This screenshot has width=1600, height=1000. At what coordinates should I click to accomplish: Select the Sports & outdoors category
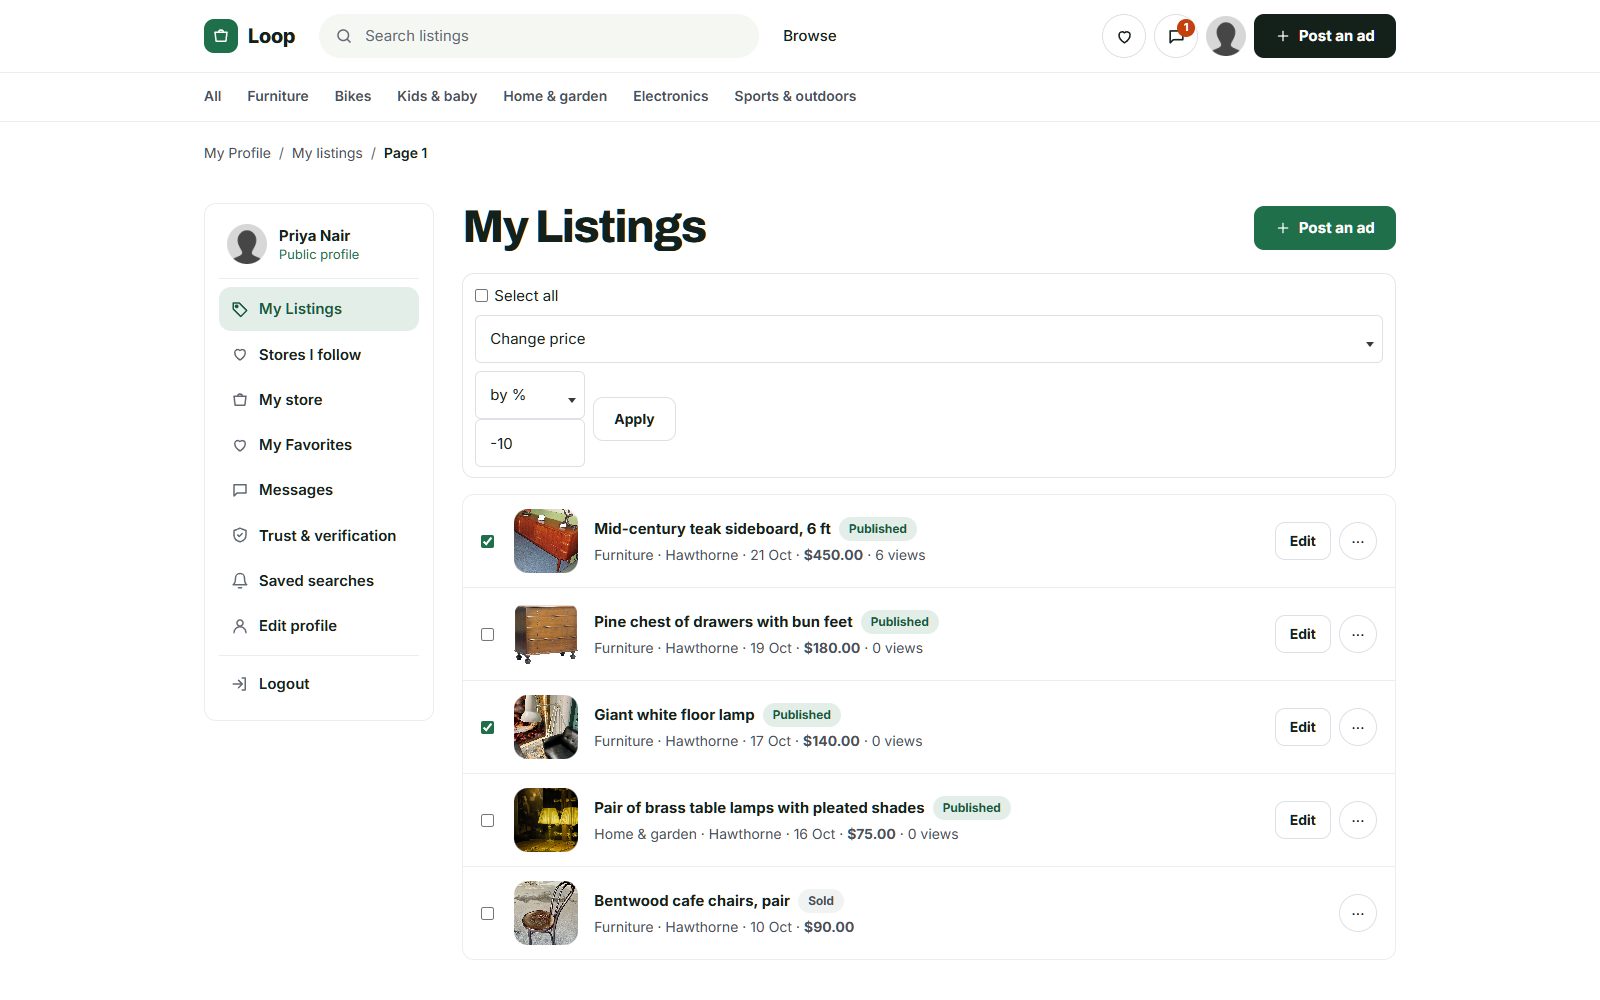point(795,96)
